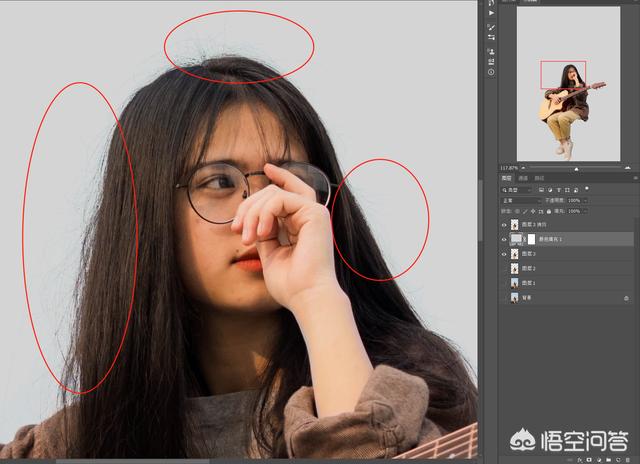Select the 图层 1 layer row
Image resolution: width=640 pixels, height=464 pixels.
click(x=567, y=283)
